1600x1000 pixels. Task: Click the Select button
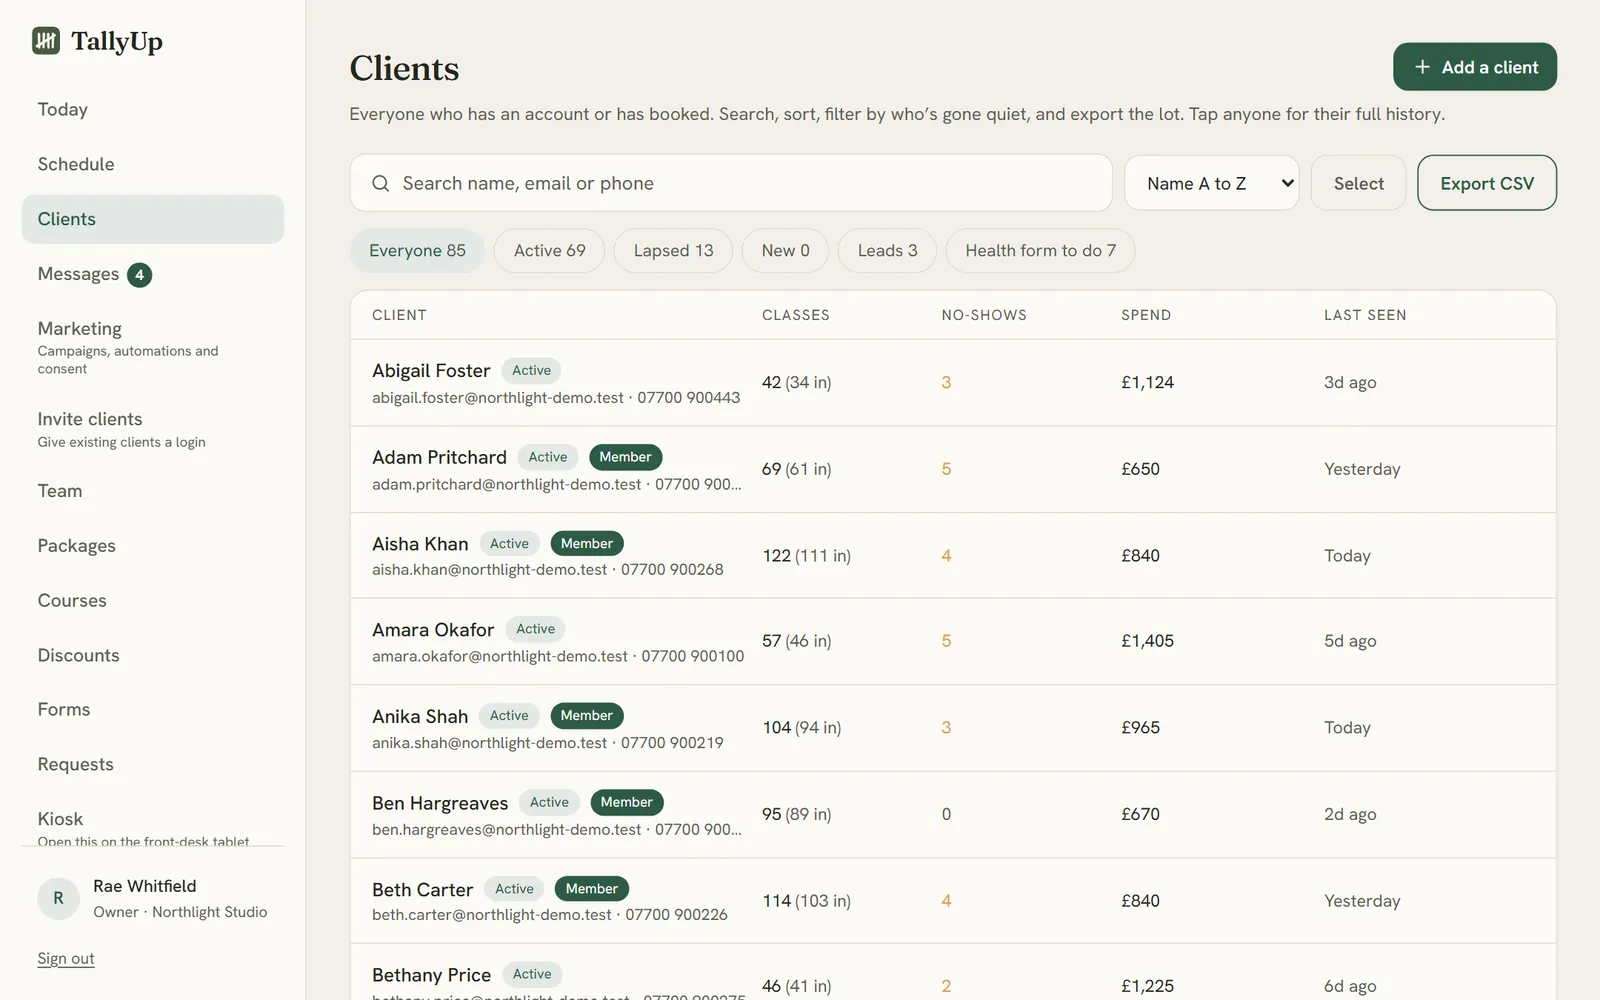pos(1358,183)
